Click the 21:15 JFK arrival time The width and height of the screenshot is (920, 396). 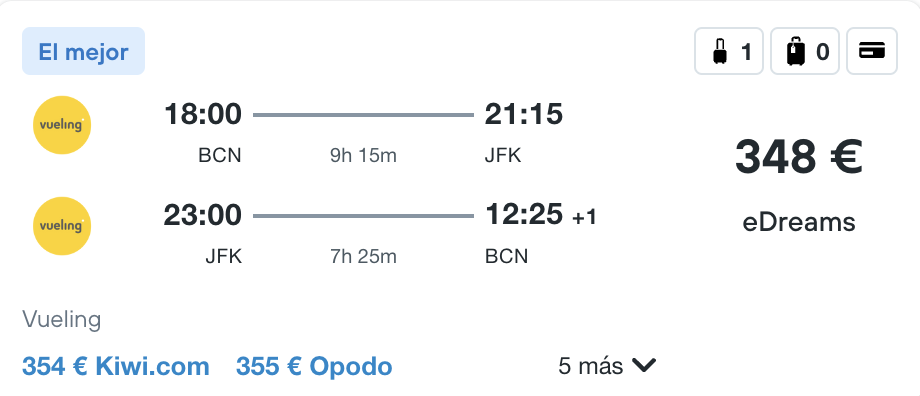tap(523, 114)
